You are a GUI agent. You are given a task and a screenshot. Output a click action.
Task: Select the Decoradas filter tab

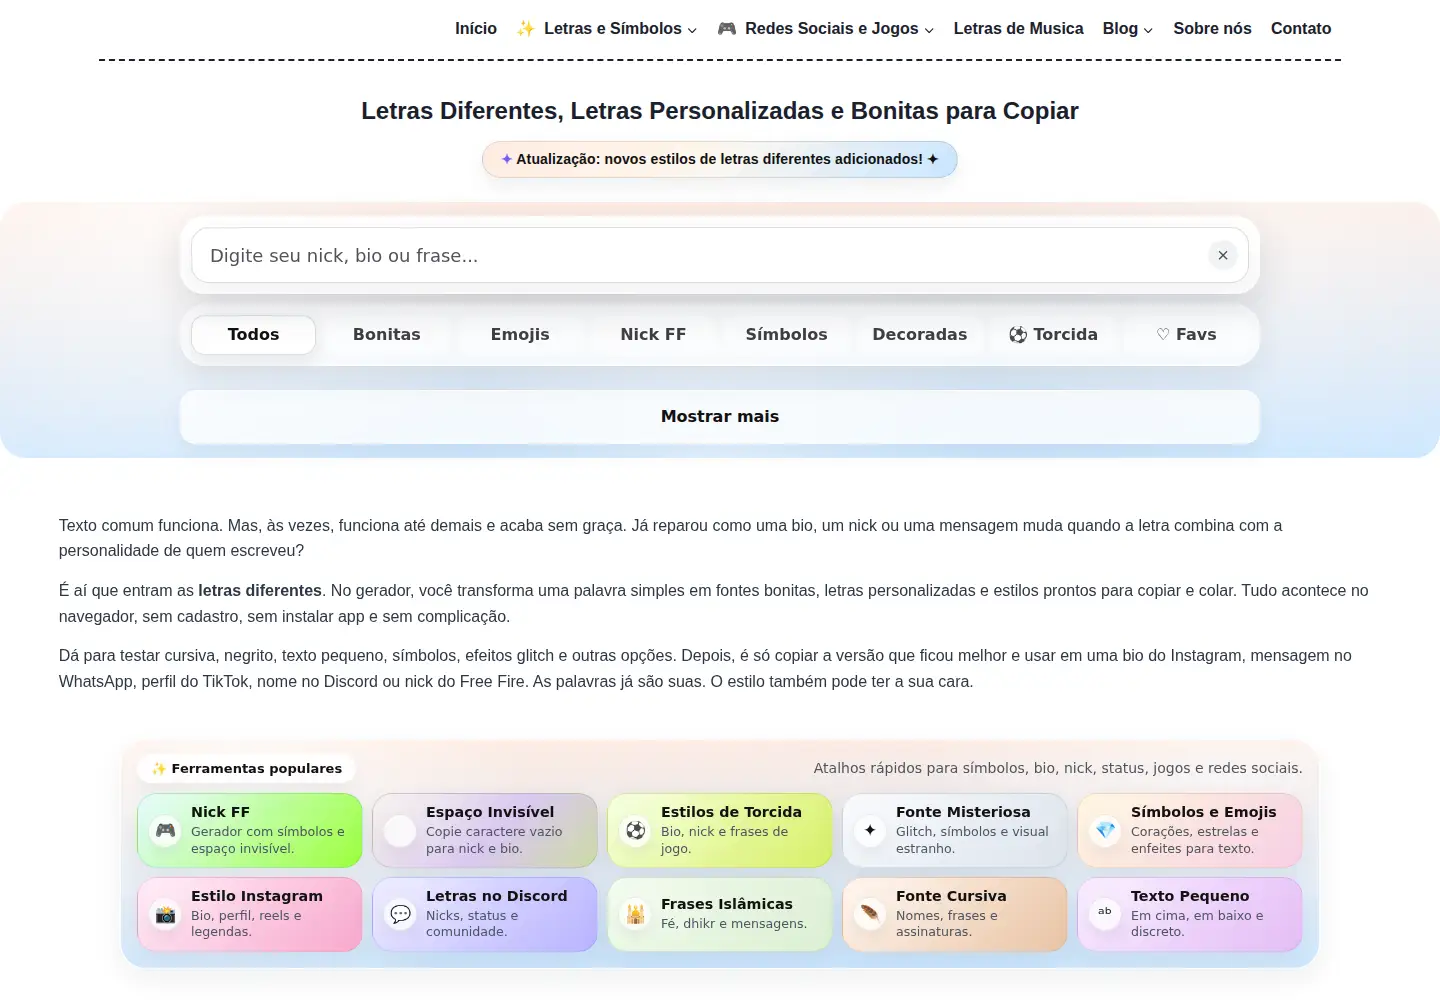click(x=920, y=334)
